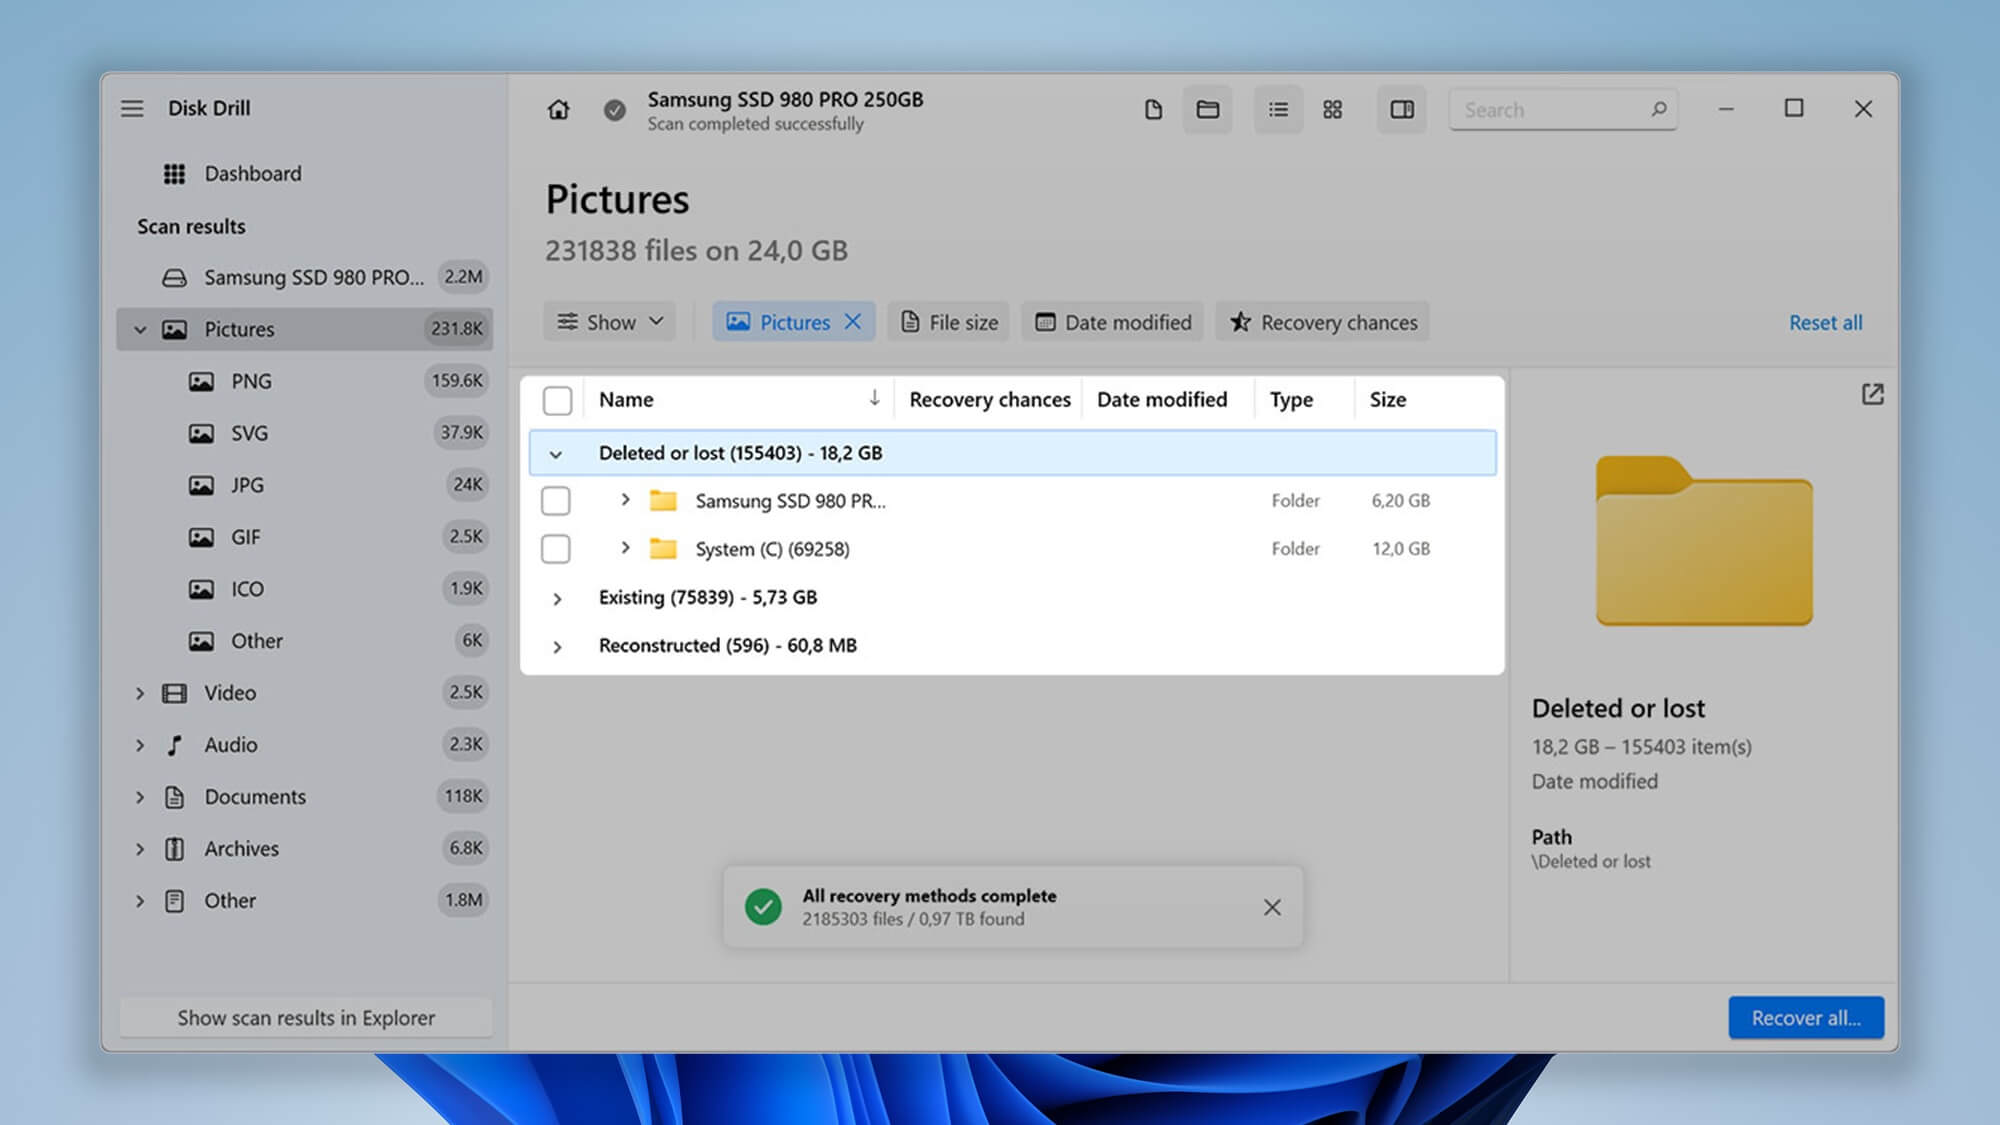Select Samsung SSD 980 PRO scan result

(x=305, y=277)
